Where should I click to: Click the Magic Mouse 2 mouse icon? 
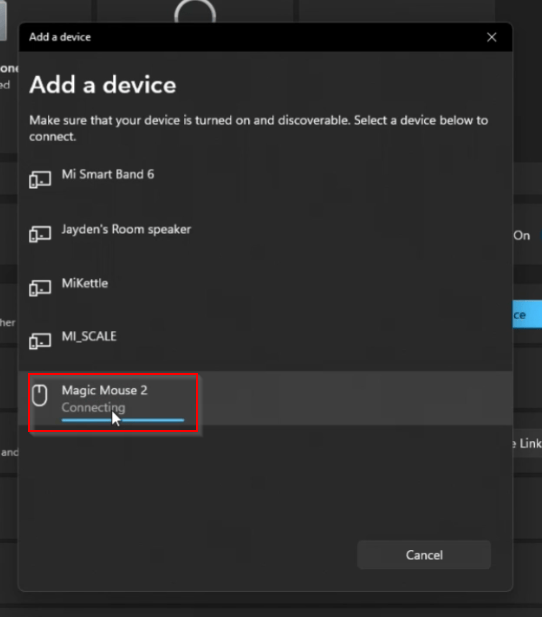click(40, 395)
